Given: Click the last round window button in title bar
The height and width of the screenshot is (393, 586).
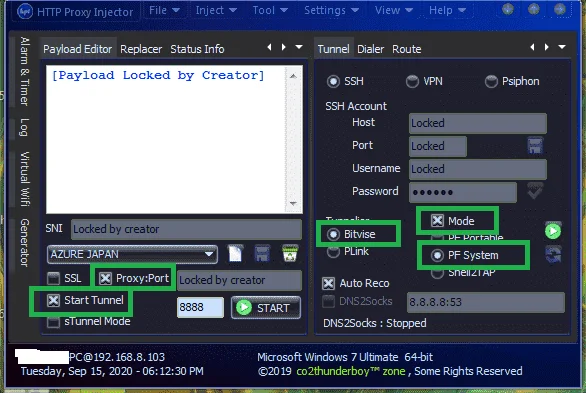Looking at the screenshot, I should pos(559,9).
